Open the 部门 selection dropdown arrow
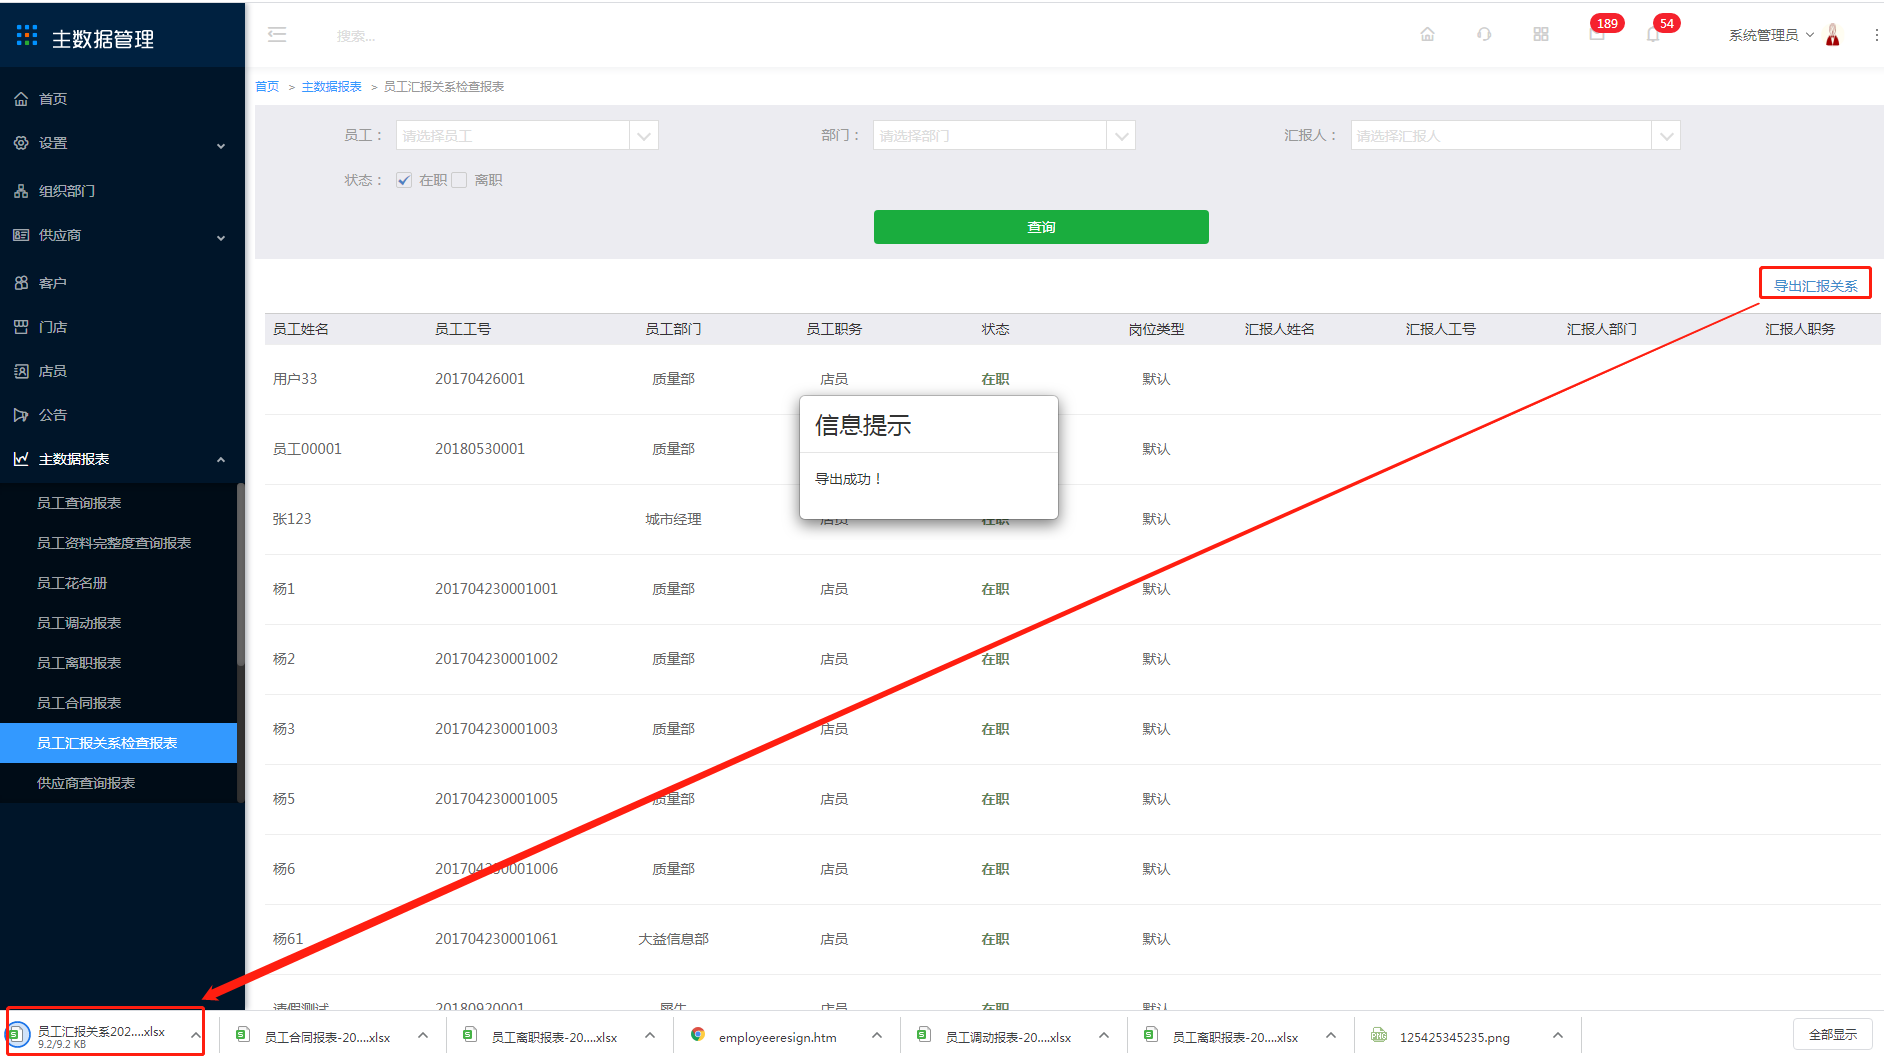 [x=1122, y=136]
